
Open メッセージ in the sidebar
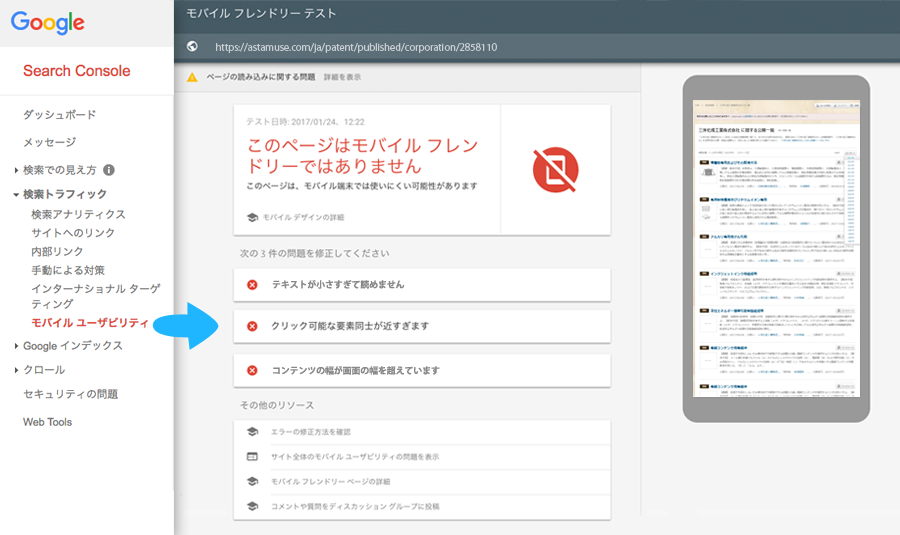tap(49, 142)
